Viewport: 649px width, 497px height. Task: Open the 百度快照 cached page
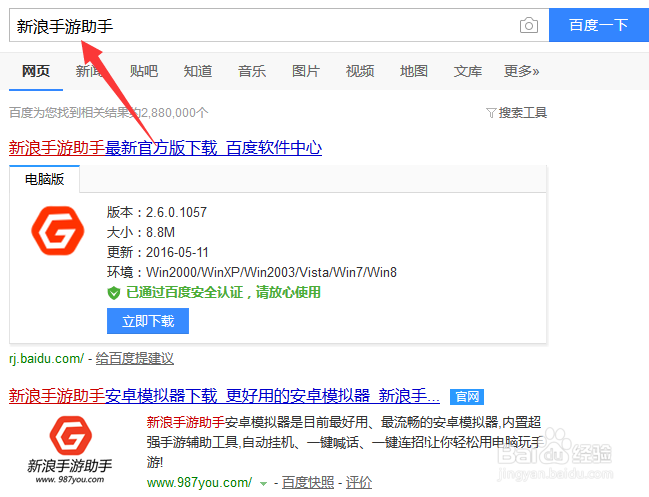[308, 483]
